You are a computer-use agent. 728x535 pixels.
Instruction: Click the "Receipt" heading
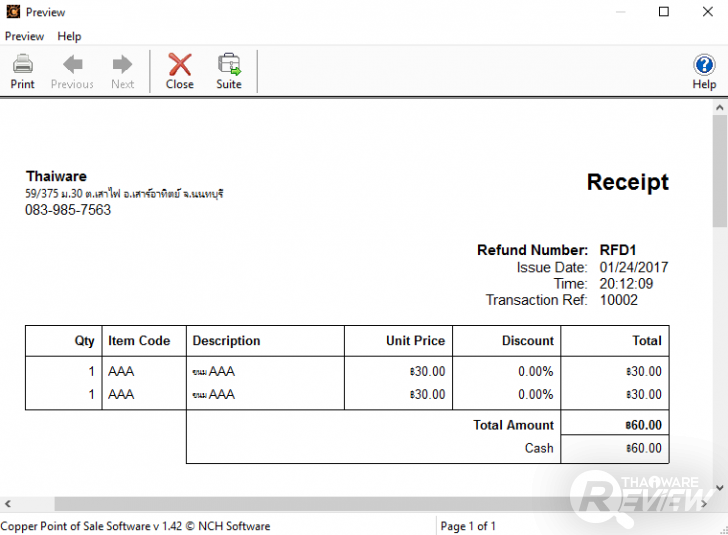coord(628,182)
